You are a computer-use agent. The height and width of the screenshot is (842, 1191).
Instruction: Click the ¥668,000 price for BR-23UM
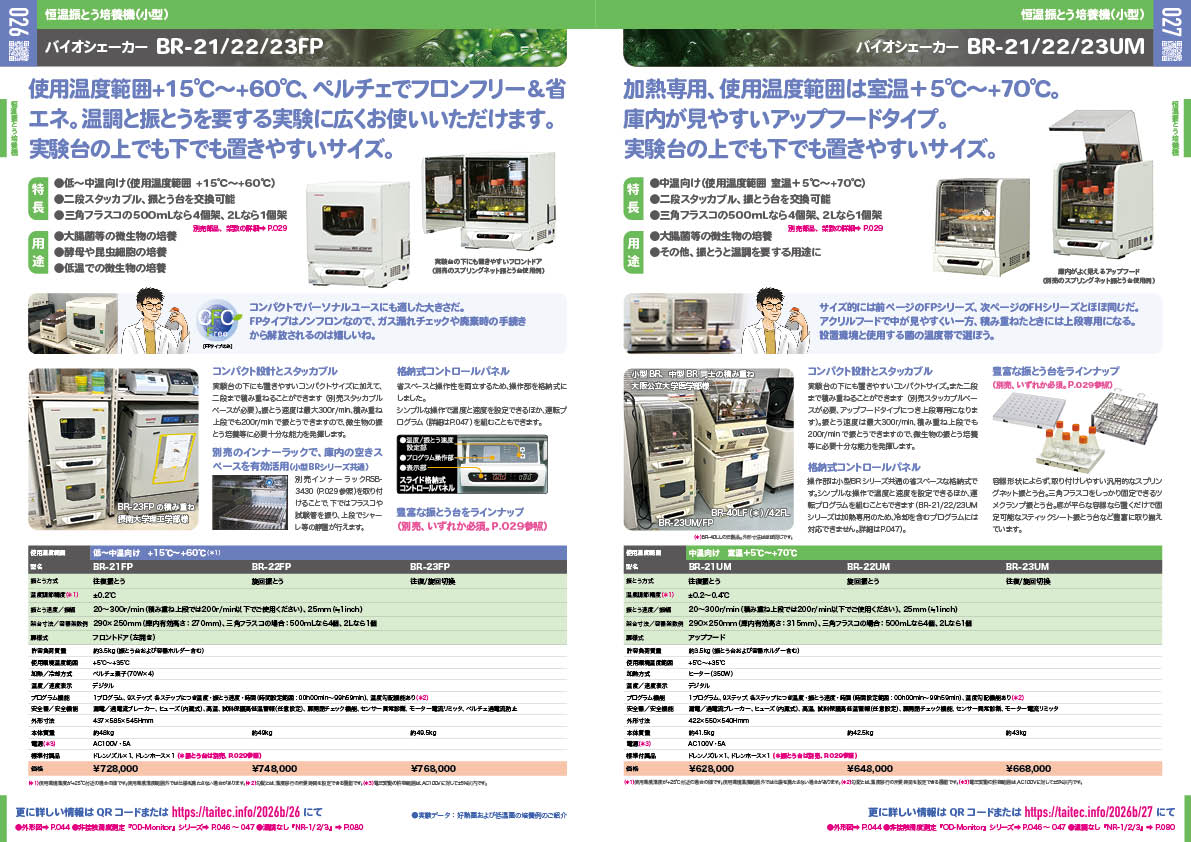tap(1033, 768)
